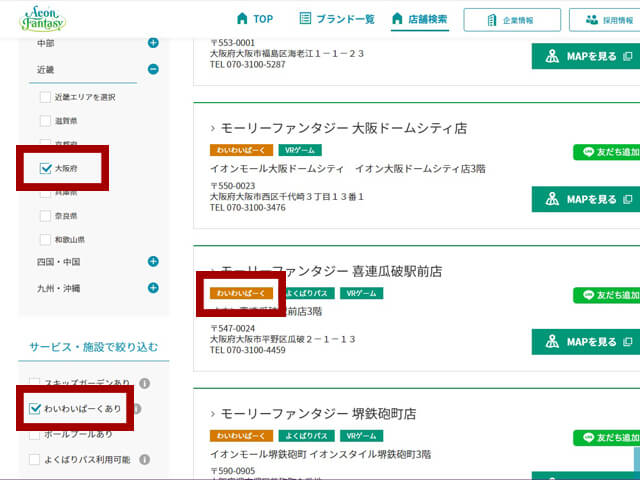
Task: Click MAPを見る for 福島区海老江 store
Action: pyautogui.click(x=586, y=56)
